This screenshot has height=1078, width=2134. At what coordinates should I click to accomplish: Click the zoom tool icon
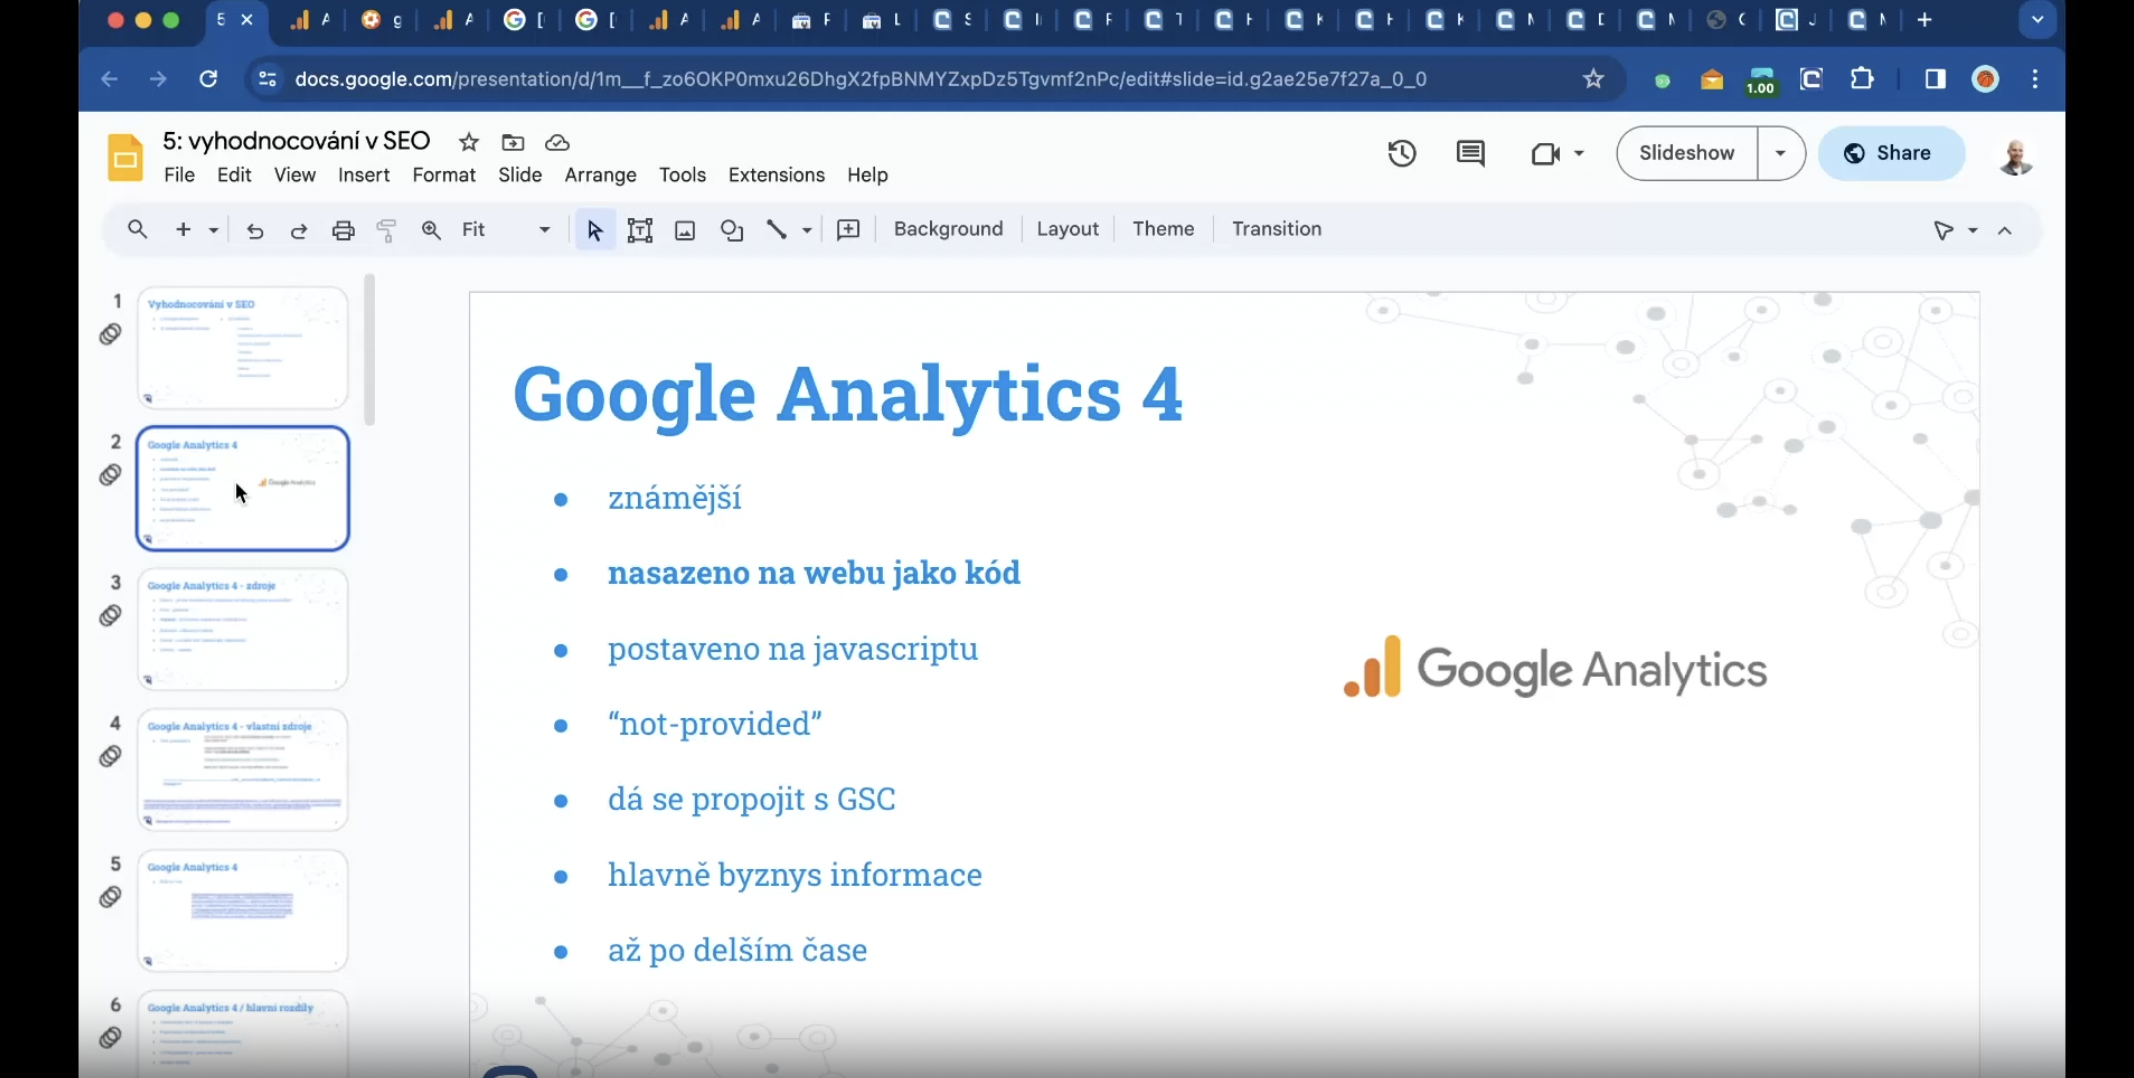click(x=431, y=230)
